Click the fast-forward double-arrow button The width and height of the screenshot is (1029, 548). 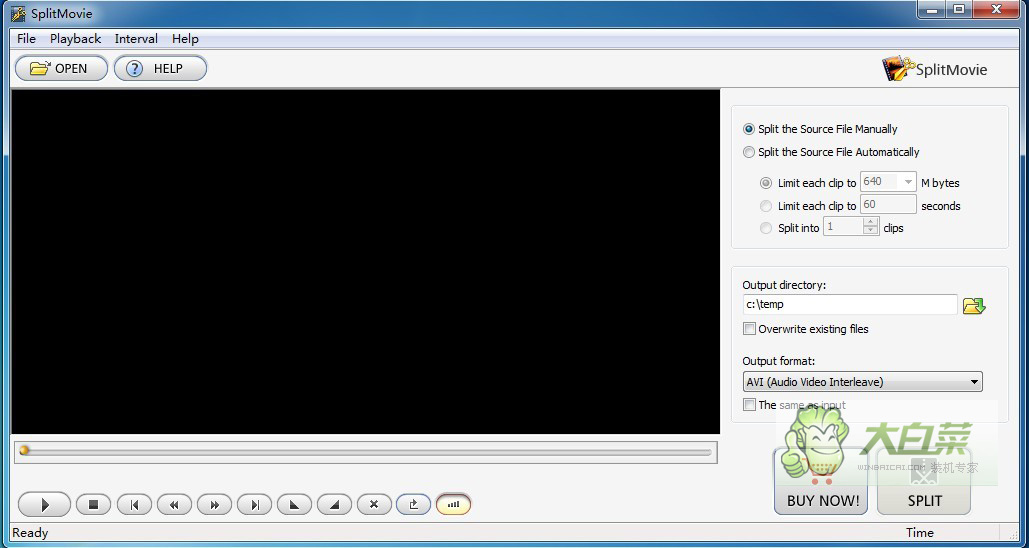(x=214, y=505)
